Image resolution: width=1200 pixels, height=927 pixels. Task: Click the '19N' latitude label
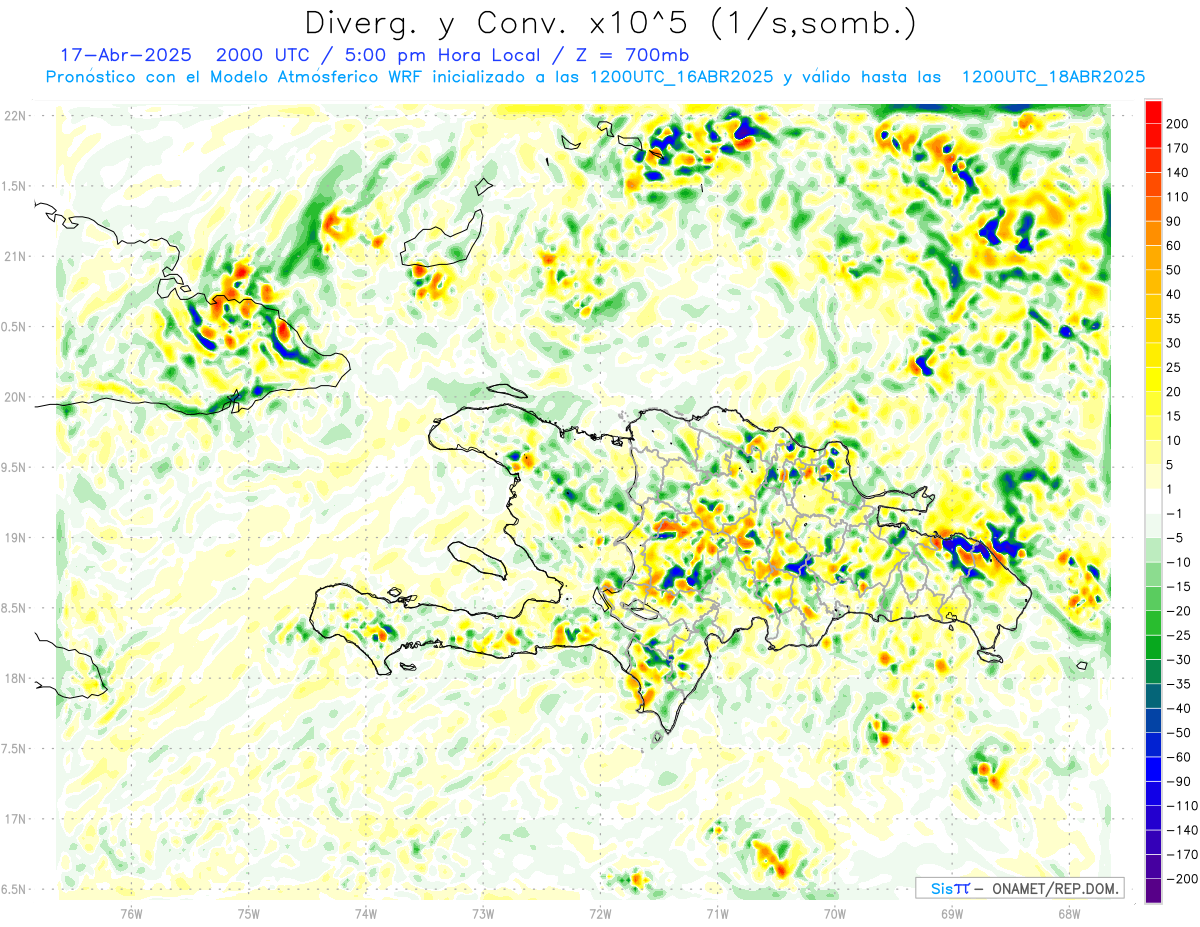tap(15, 537)
